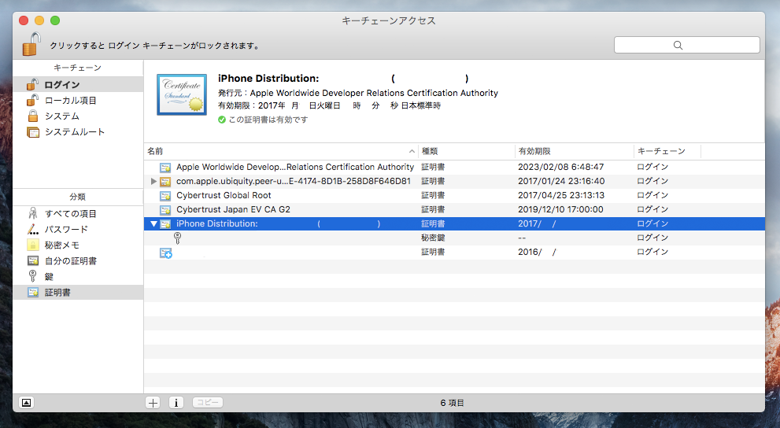Screen dimensions: 780x428
Task: Click the green zoom window button
Action: click(x=55, y=20)
